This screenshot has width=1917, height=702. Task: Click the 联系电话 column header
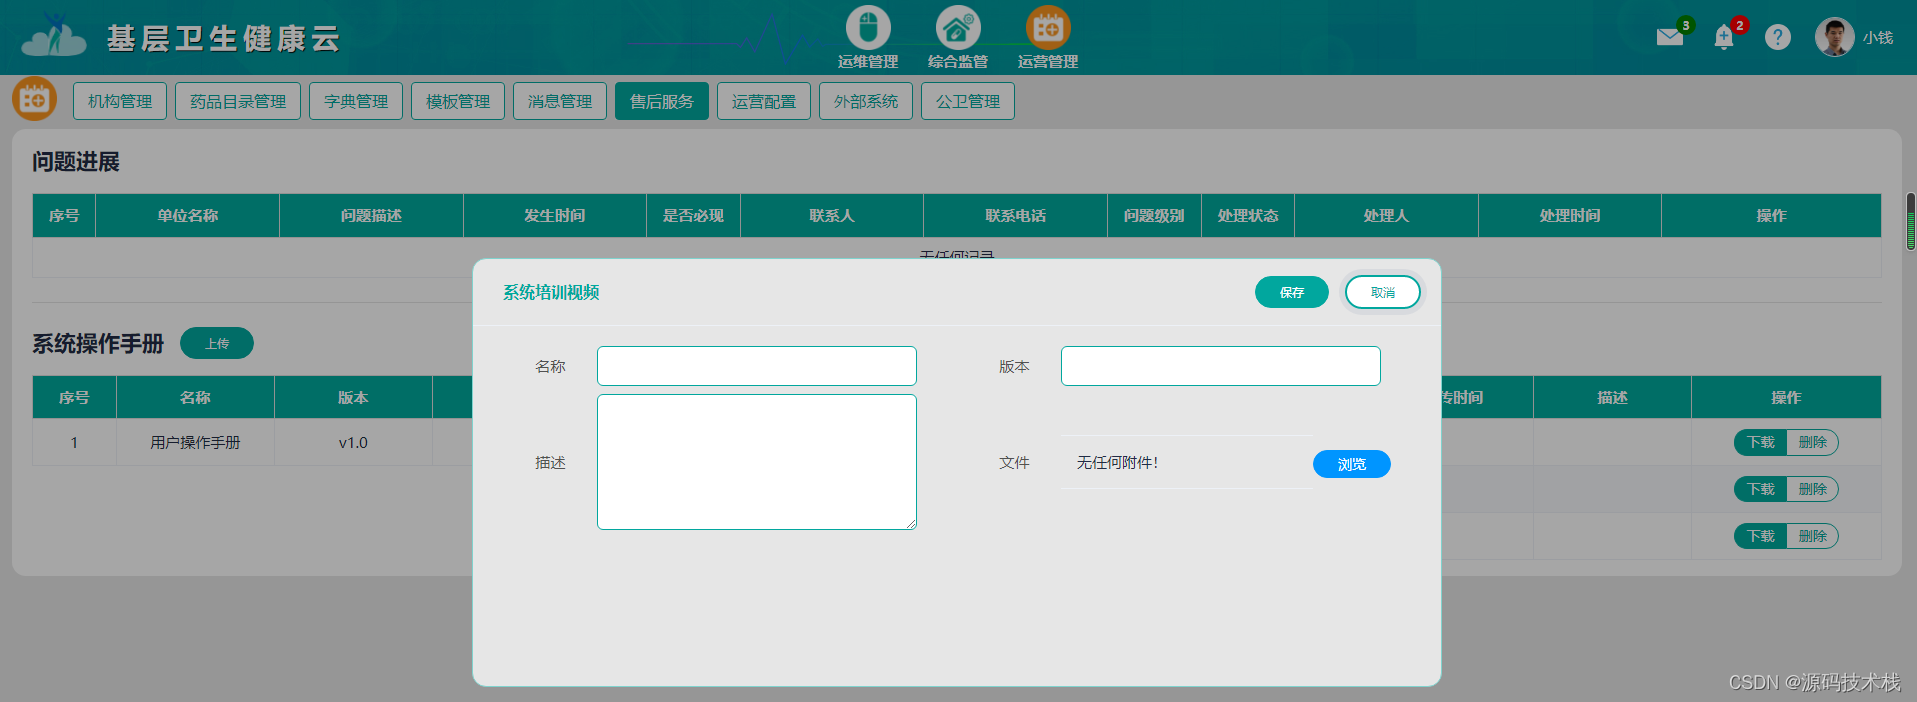click(x=1015, y=215)
